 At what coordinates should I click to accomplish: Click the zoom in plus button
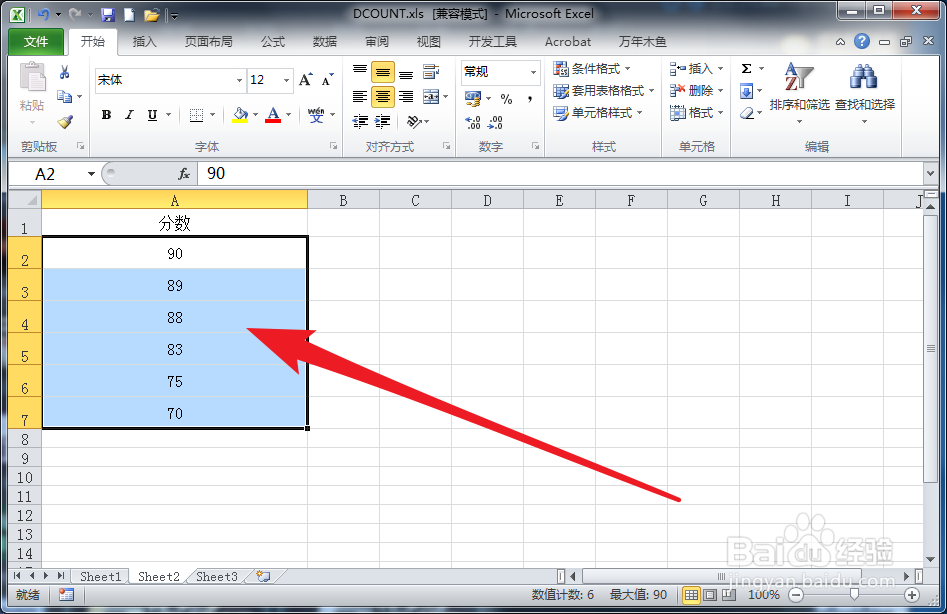(912, 595)
